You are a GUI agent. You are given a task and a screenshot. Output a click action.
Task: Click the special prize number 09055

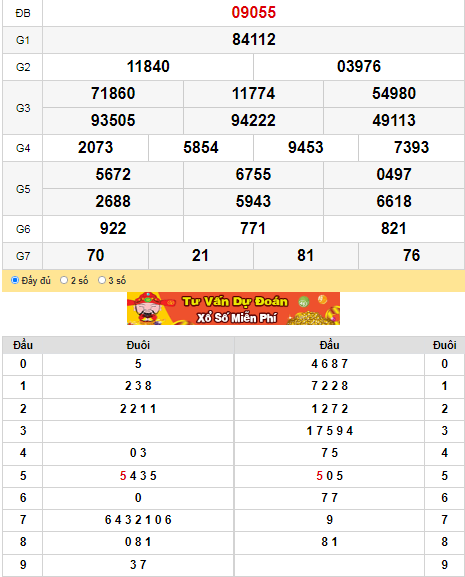[x=253, y=13]
